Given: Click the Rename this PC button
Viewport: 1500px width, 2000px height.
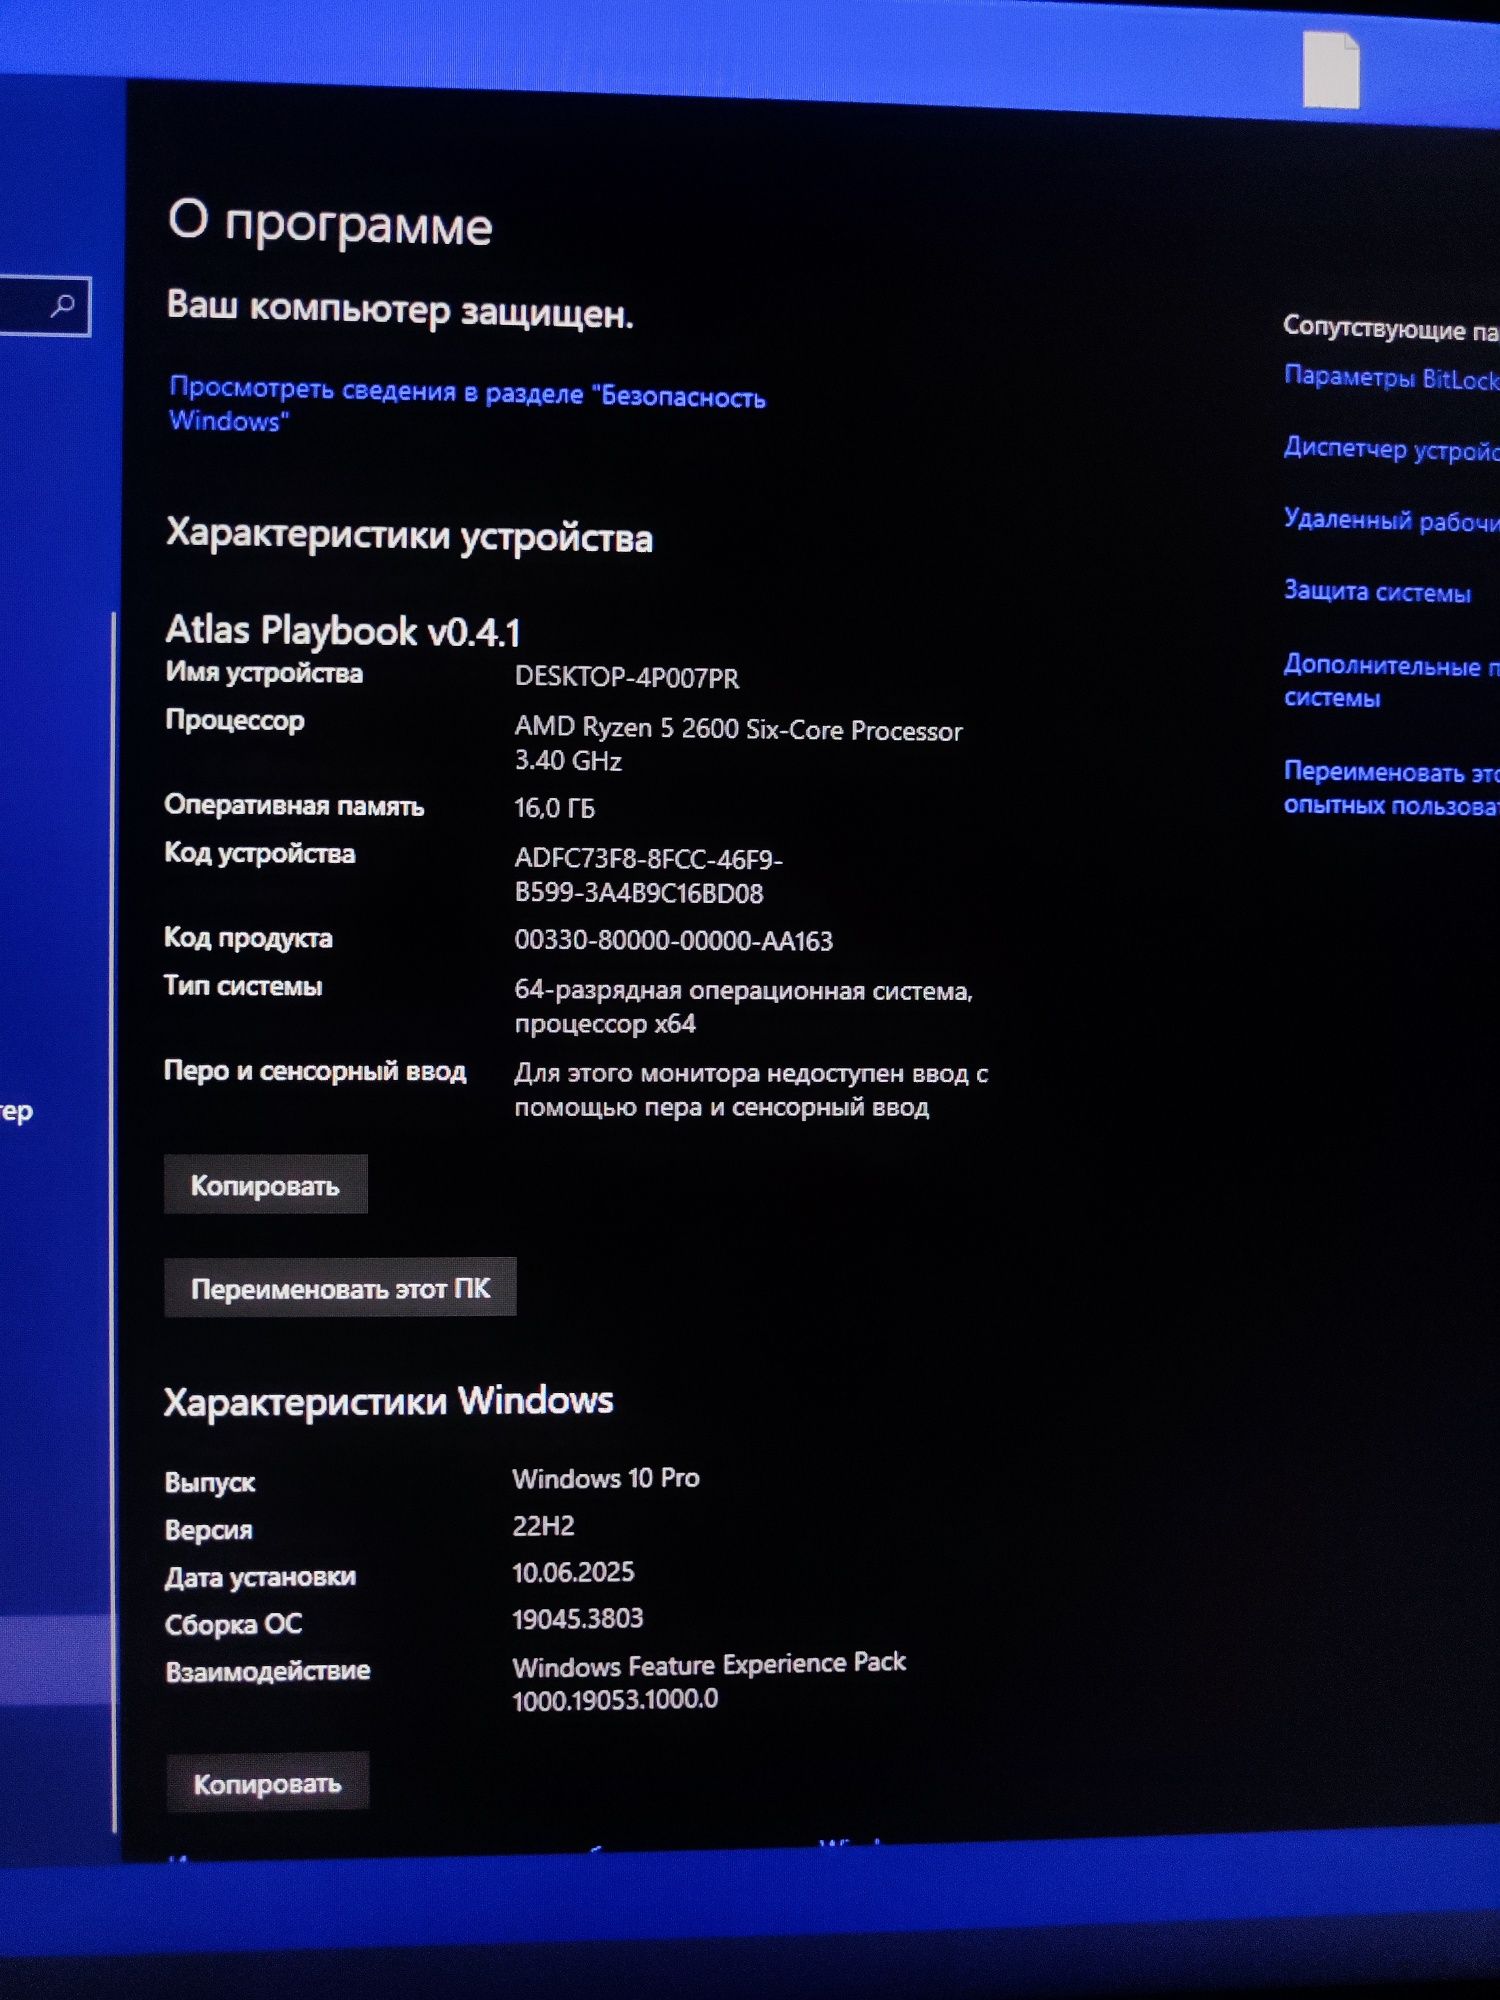Looking at the screenshot, I should pyautogui.click(x=340, y=1288).
